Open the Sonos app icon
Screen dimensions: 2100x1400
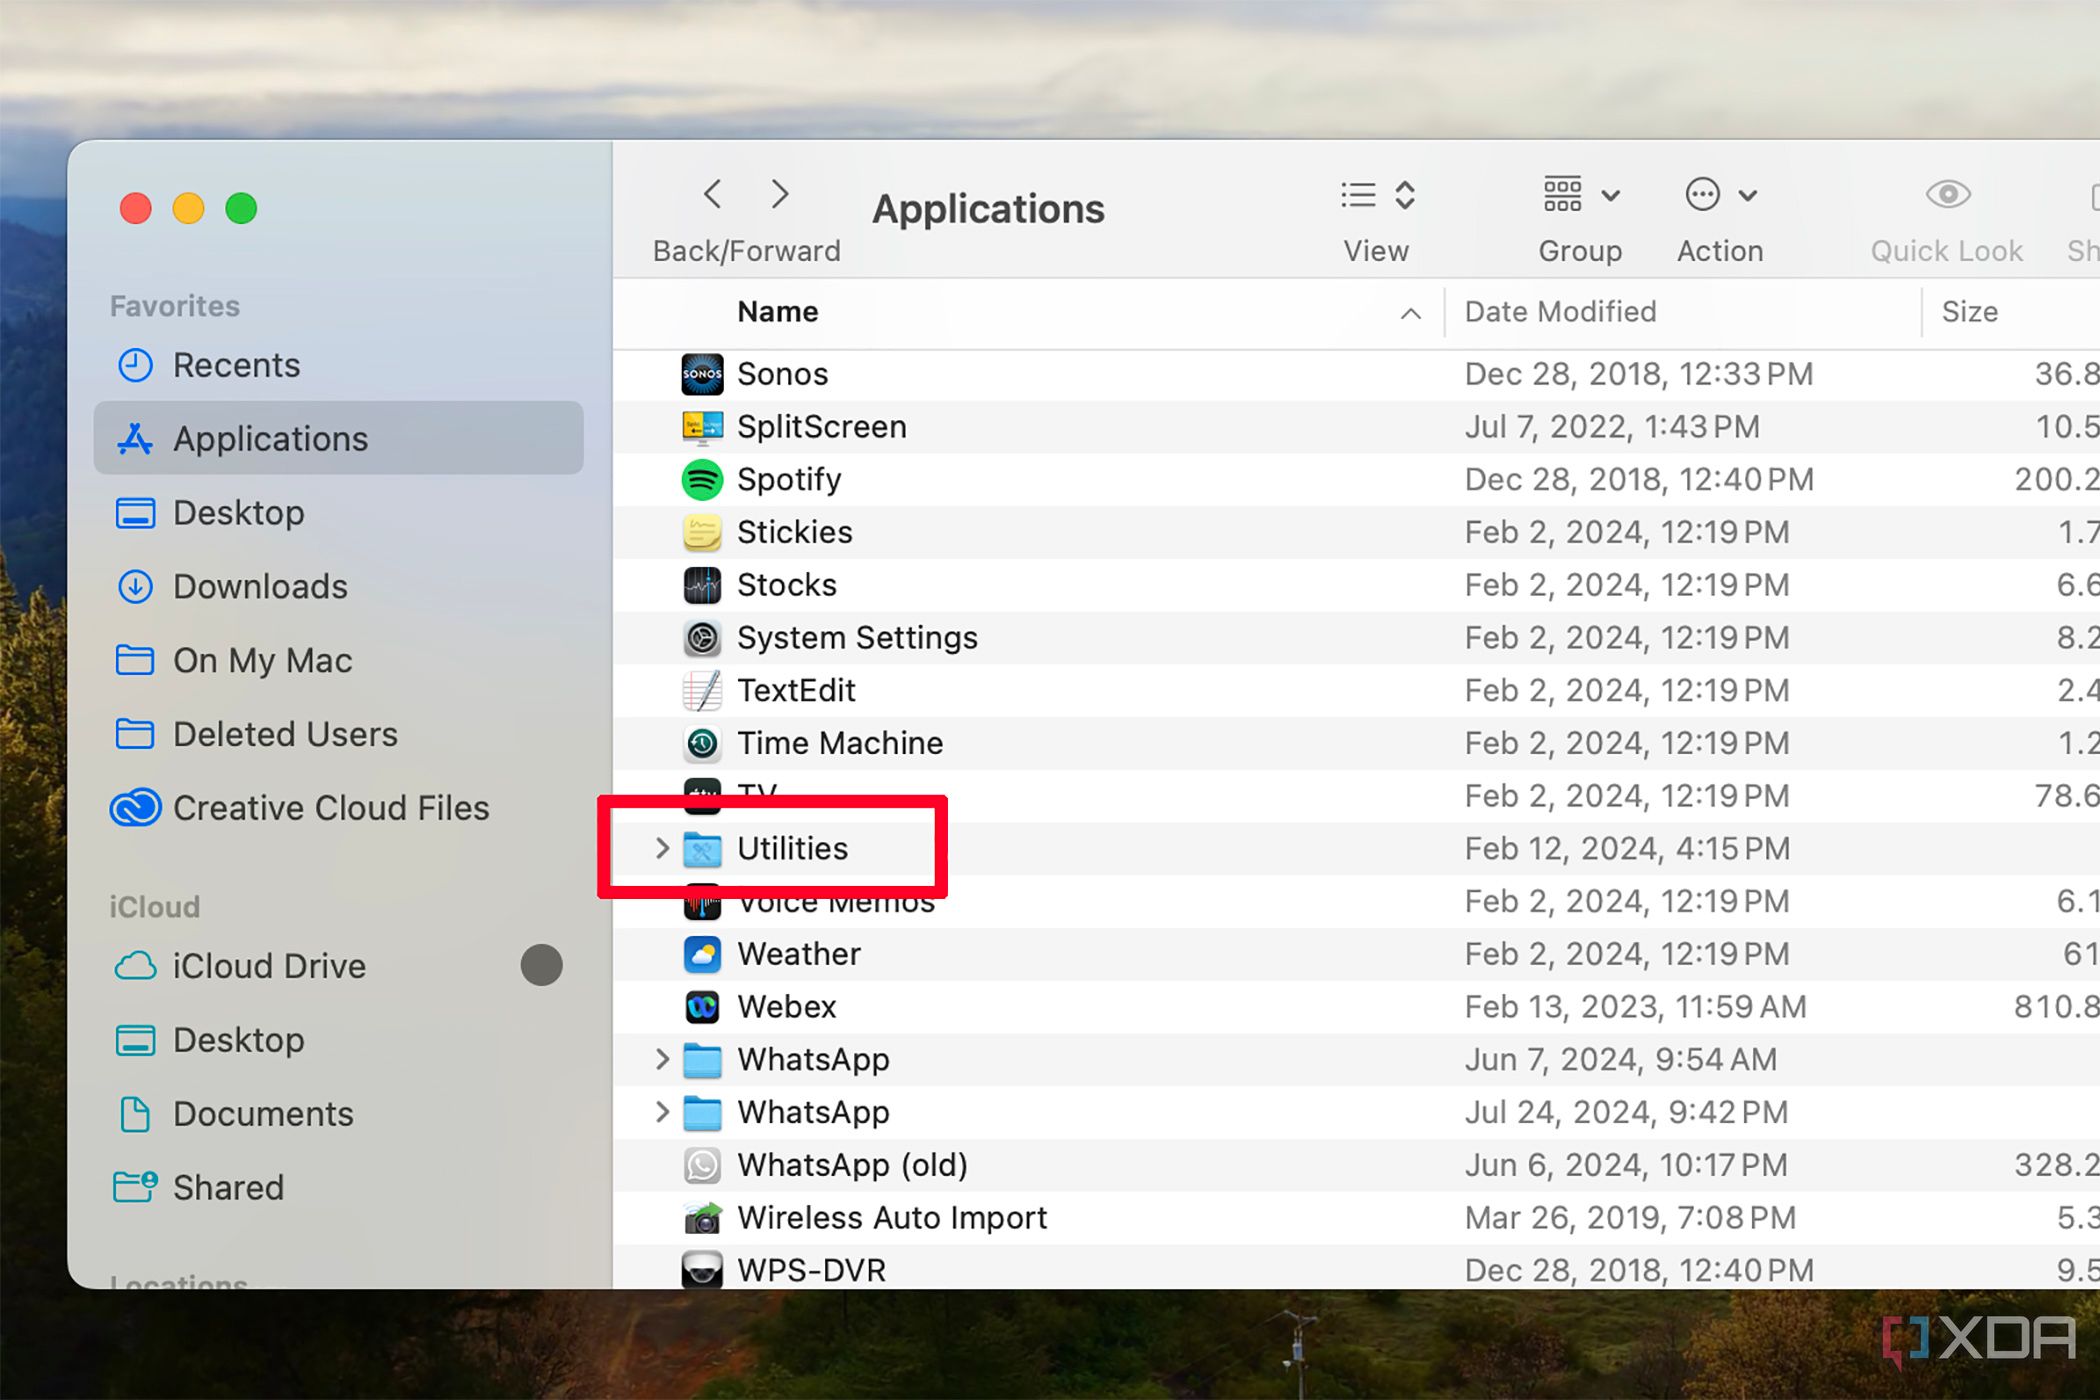pos(702,374)
